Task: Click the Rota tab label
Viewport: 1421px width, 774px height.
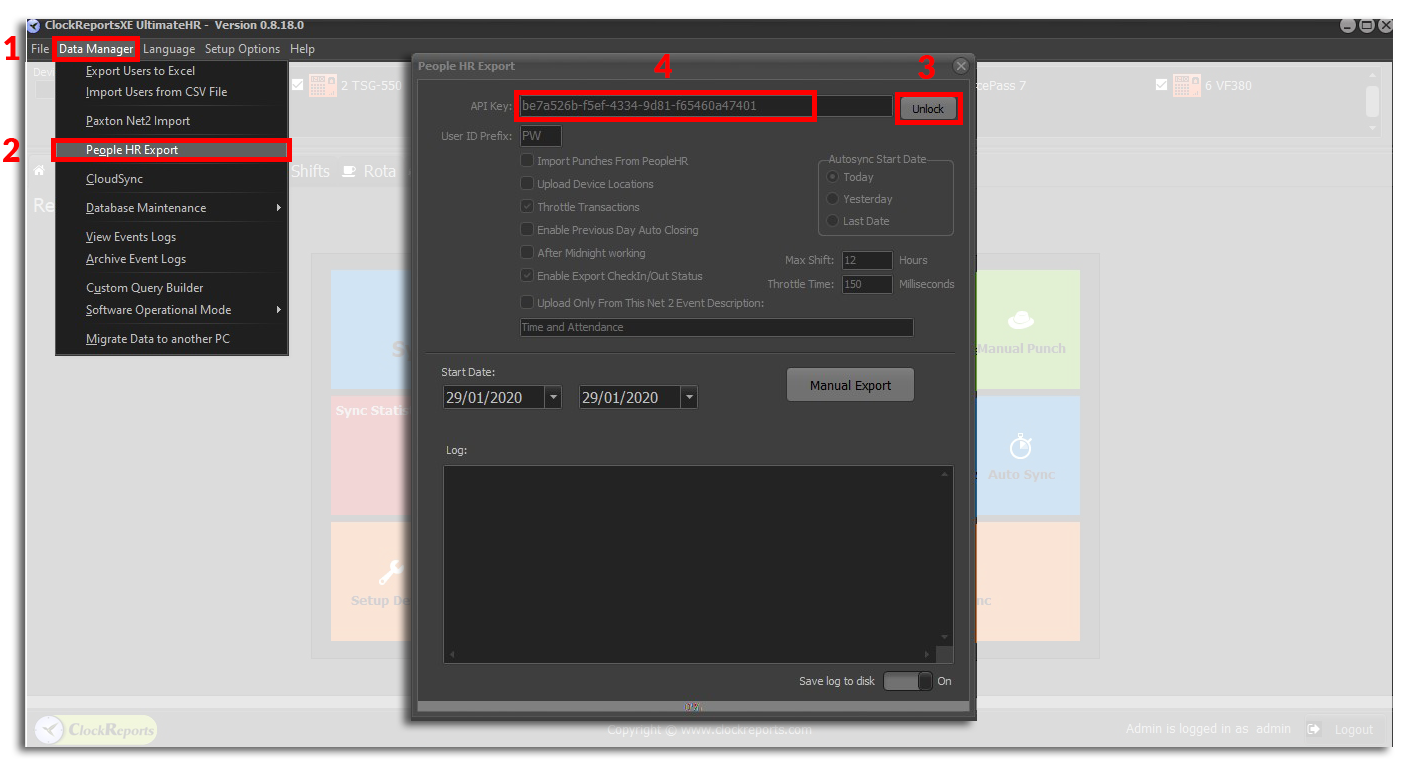Action: point(379,171)
